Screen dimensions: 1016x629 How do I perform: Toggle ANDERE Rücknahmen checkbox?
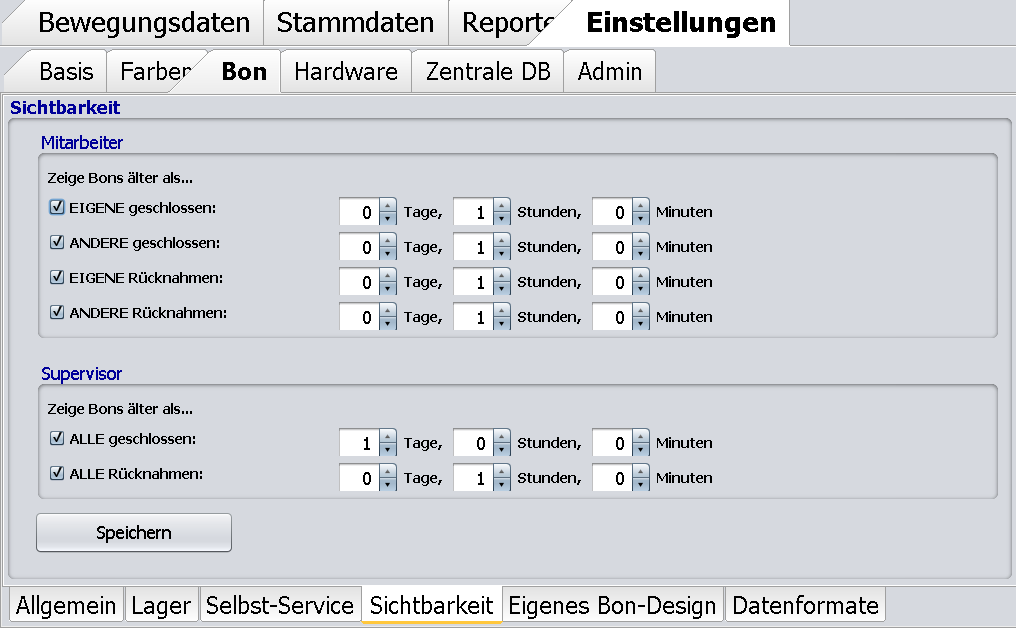[57, 313]
